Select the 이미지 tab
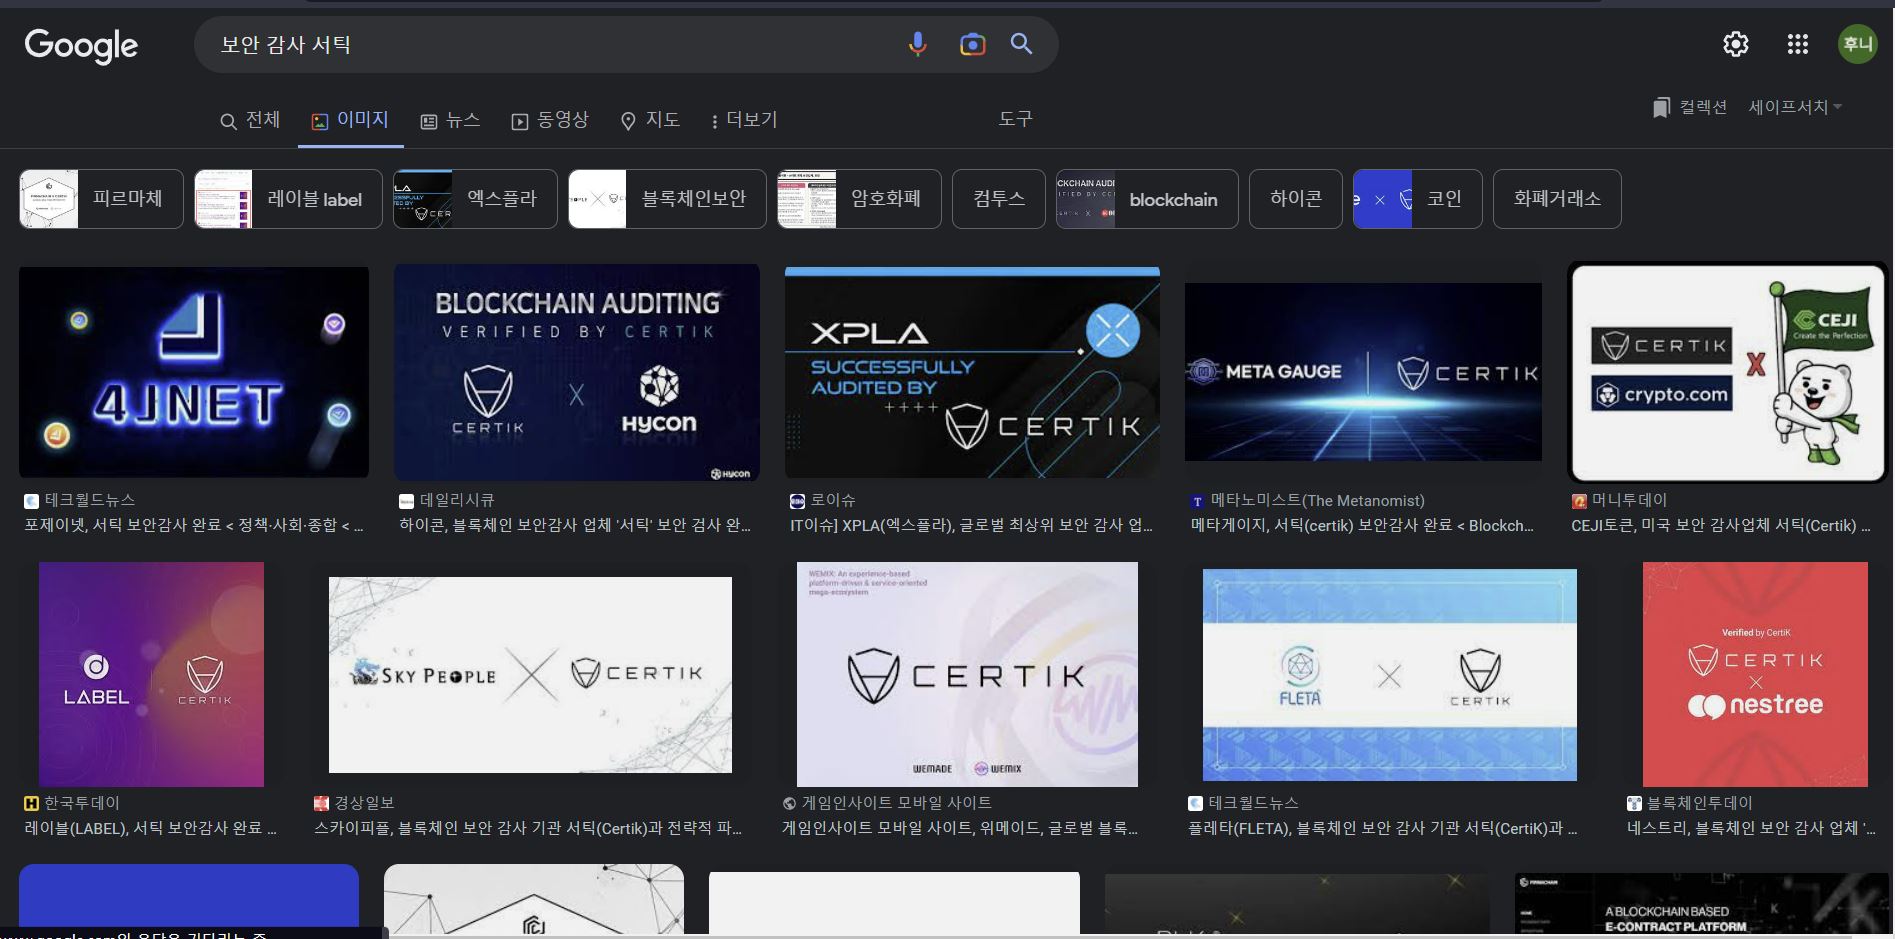This screenshot has height=939, width=1895. [349, 120]
